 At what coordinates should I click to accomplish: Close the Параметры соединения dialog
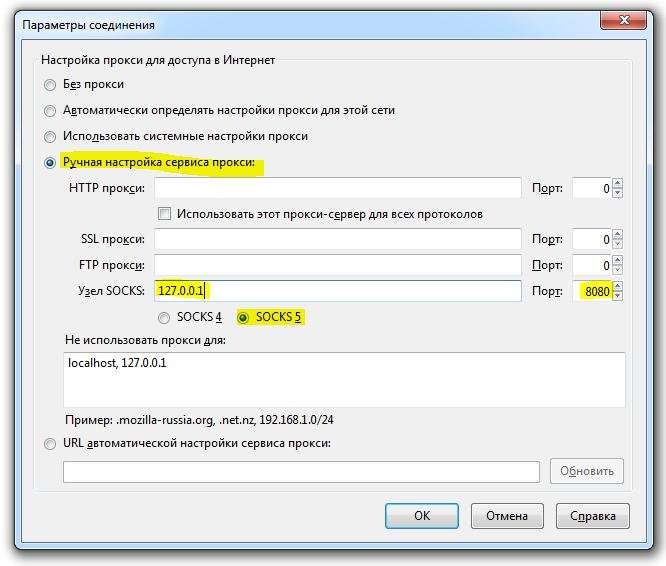(624, 20)
